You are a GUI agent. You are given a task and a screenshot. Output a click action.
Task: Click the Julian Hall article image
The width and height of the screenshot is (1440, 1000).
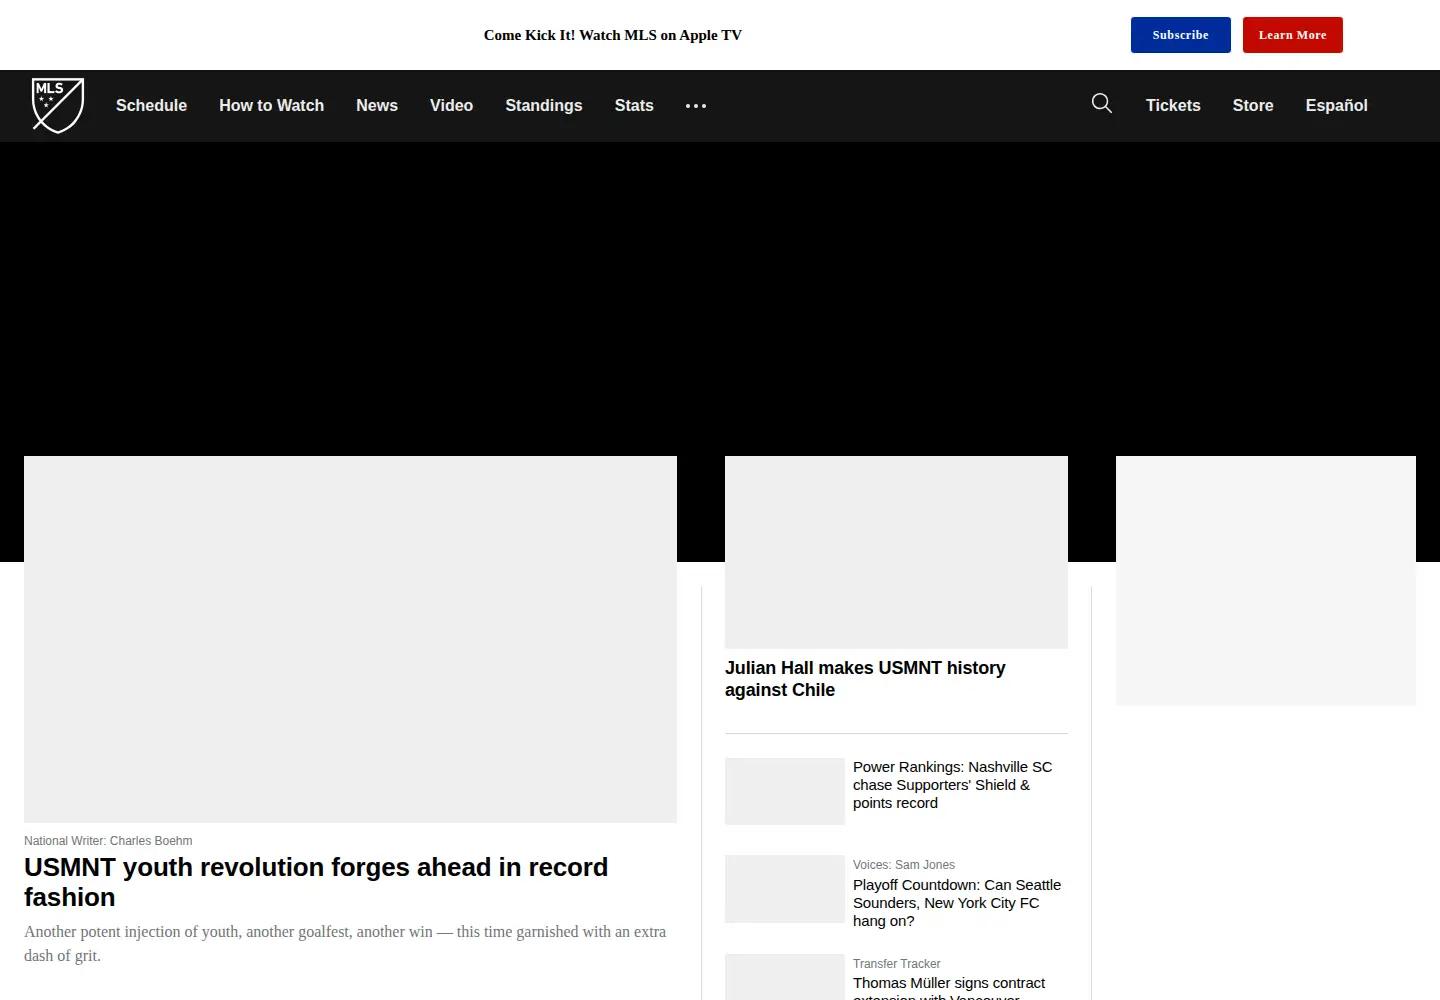pyautogui.click(x=896, y=552)
